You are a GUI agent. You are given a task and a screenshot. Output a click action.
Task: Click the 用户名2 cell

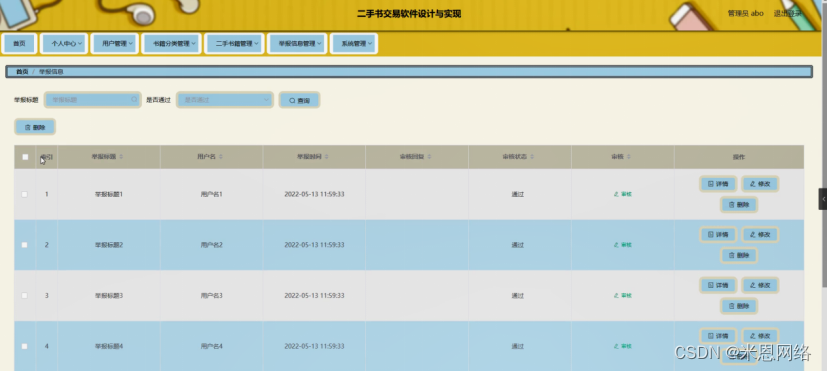211,245
